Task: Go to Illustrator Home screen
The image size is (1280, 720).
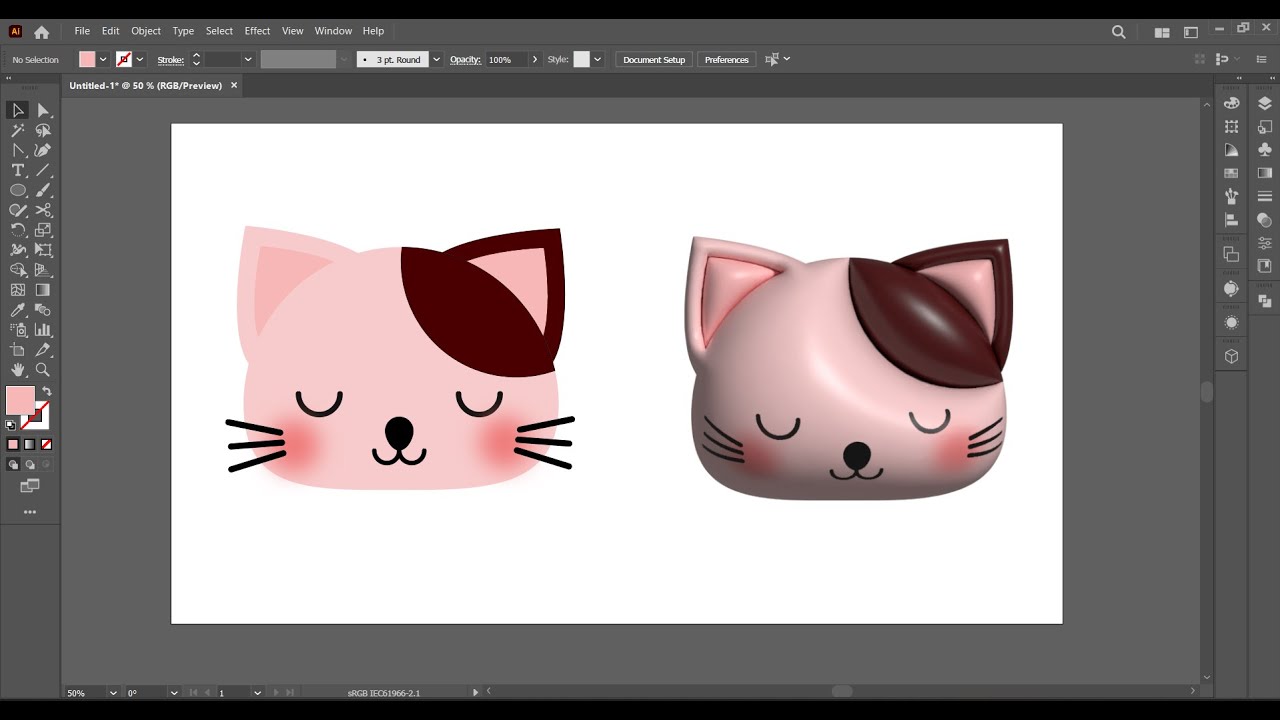Action: [x=41, y=32]
